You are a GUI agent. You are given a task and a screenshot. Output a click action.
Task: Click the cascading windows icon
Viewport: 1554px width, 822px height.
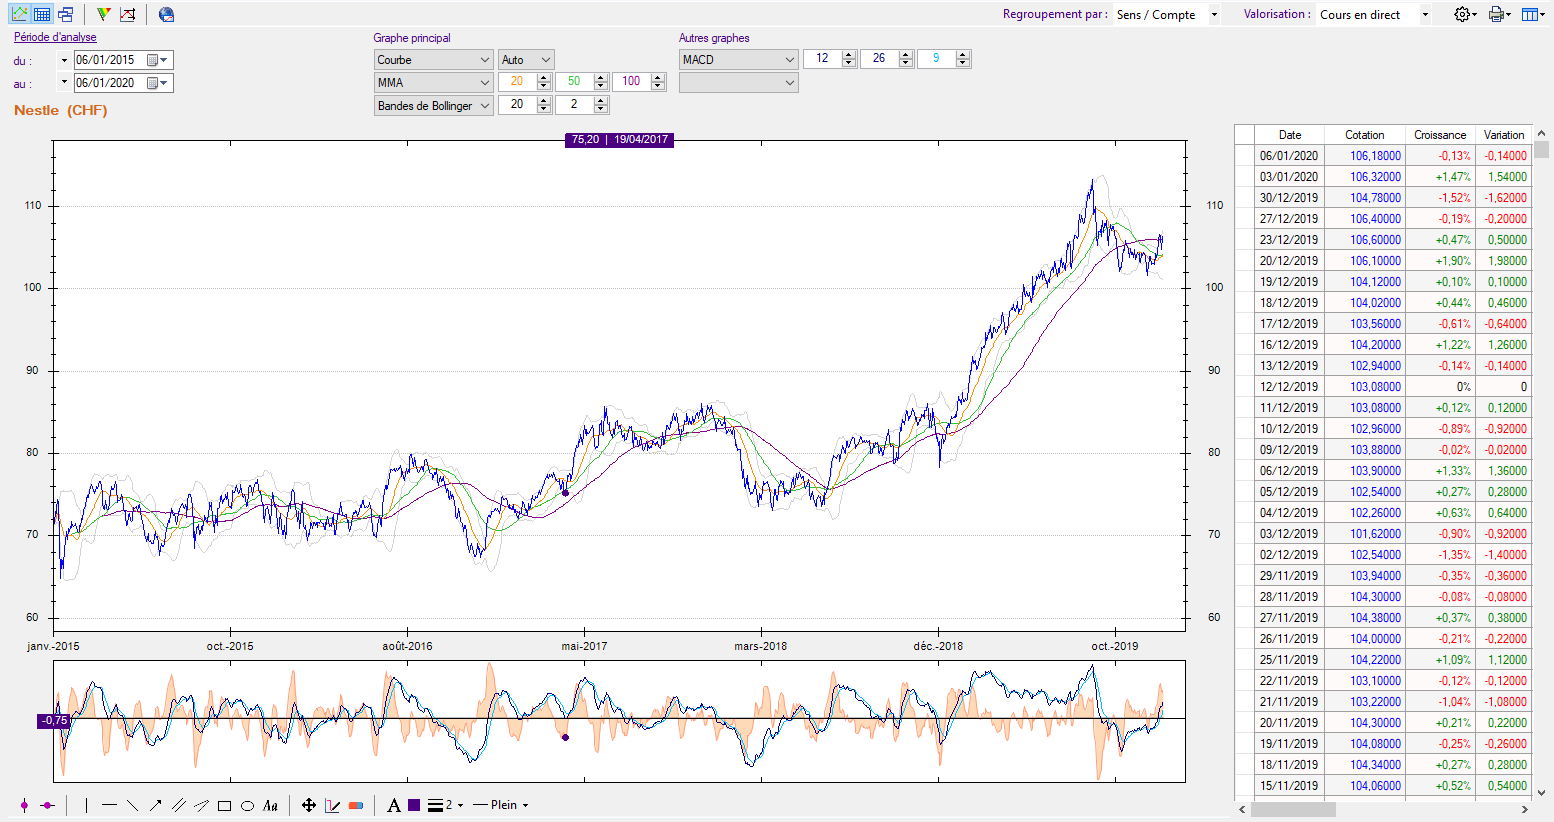coord(65,14)
